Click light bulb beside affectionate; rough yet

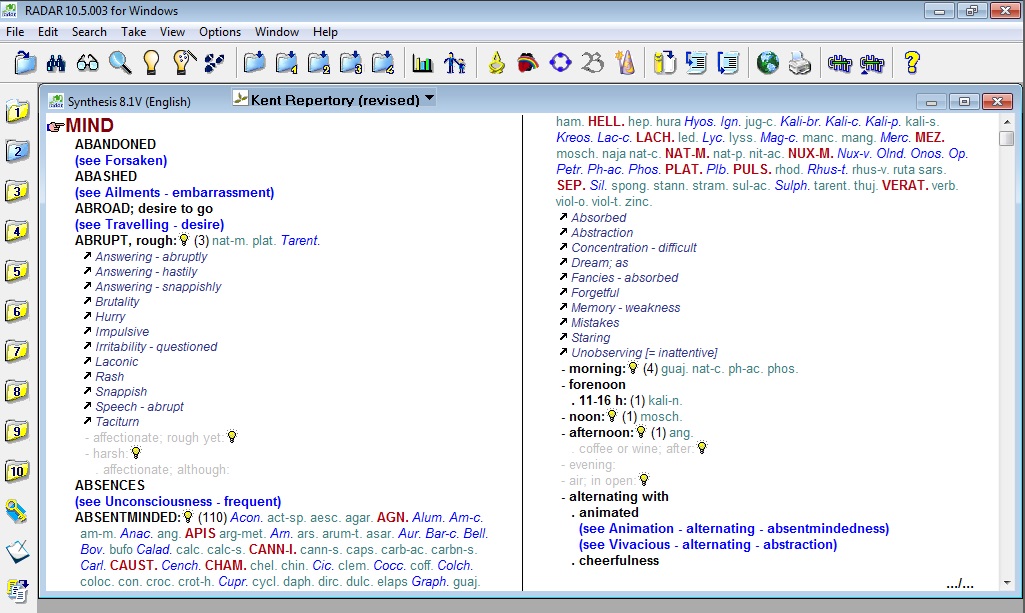tap(231, 437)
